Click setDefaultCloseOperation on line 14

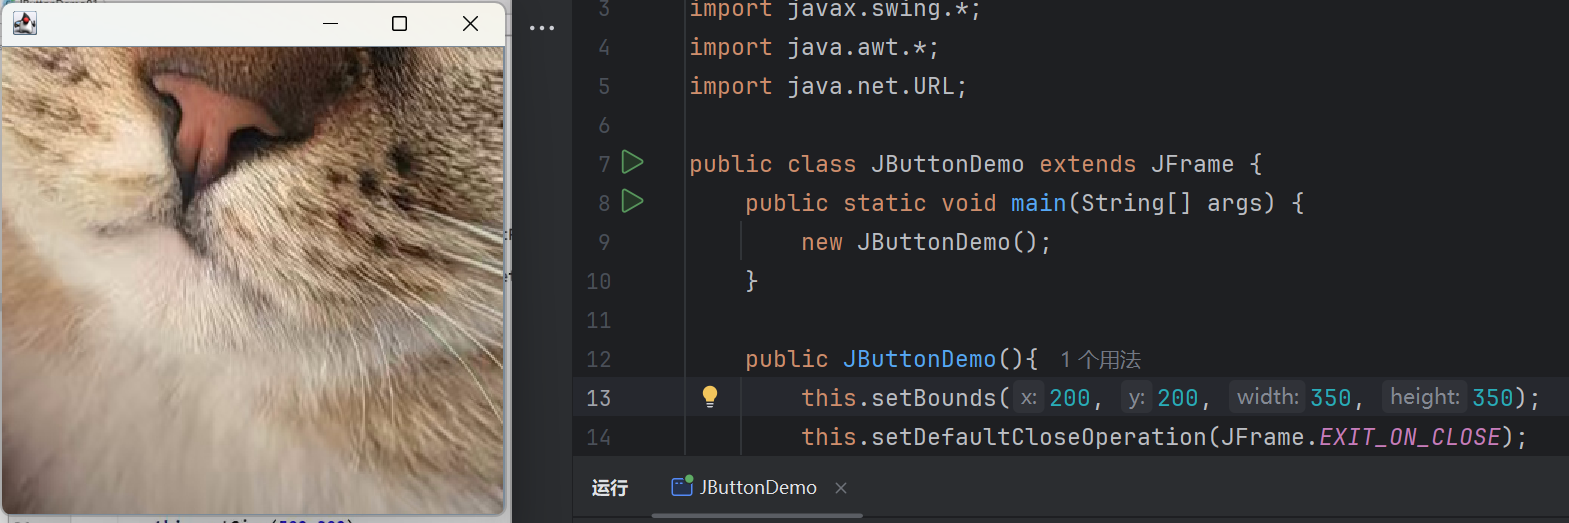[x=1039, y=437]
